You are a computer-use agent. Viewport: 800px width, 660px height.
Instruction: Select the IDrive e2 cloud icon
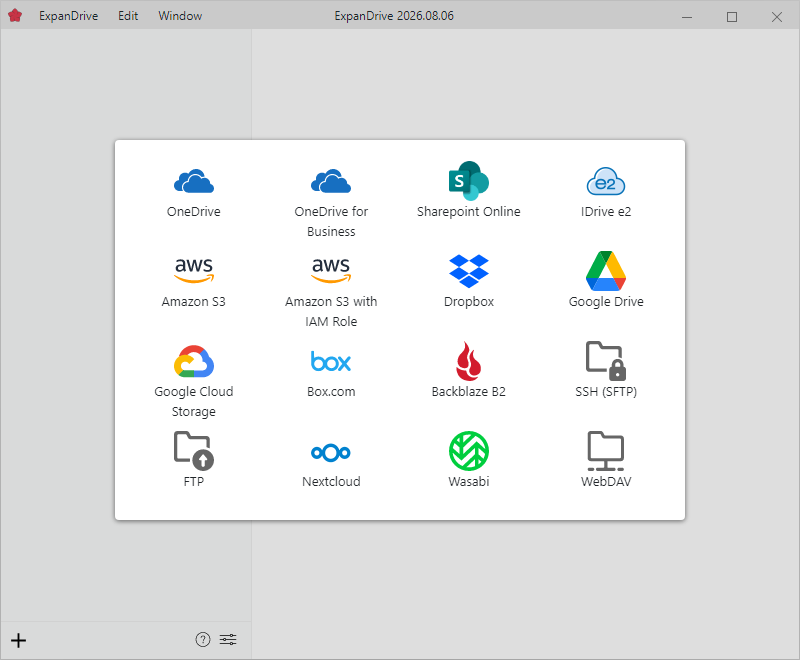pyautogui.click(x=606, y=181)
